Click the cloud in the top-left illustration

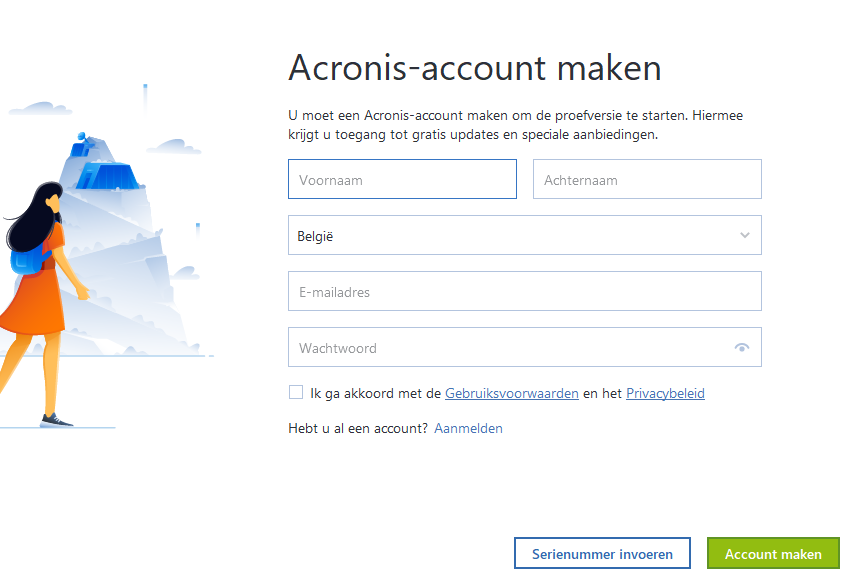[40, 107]
